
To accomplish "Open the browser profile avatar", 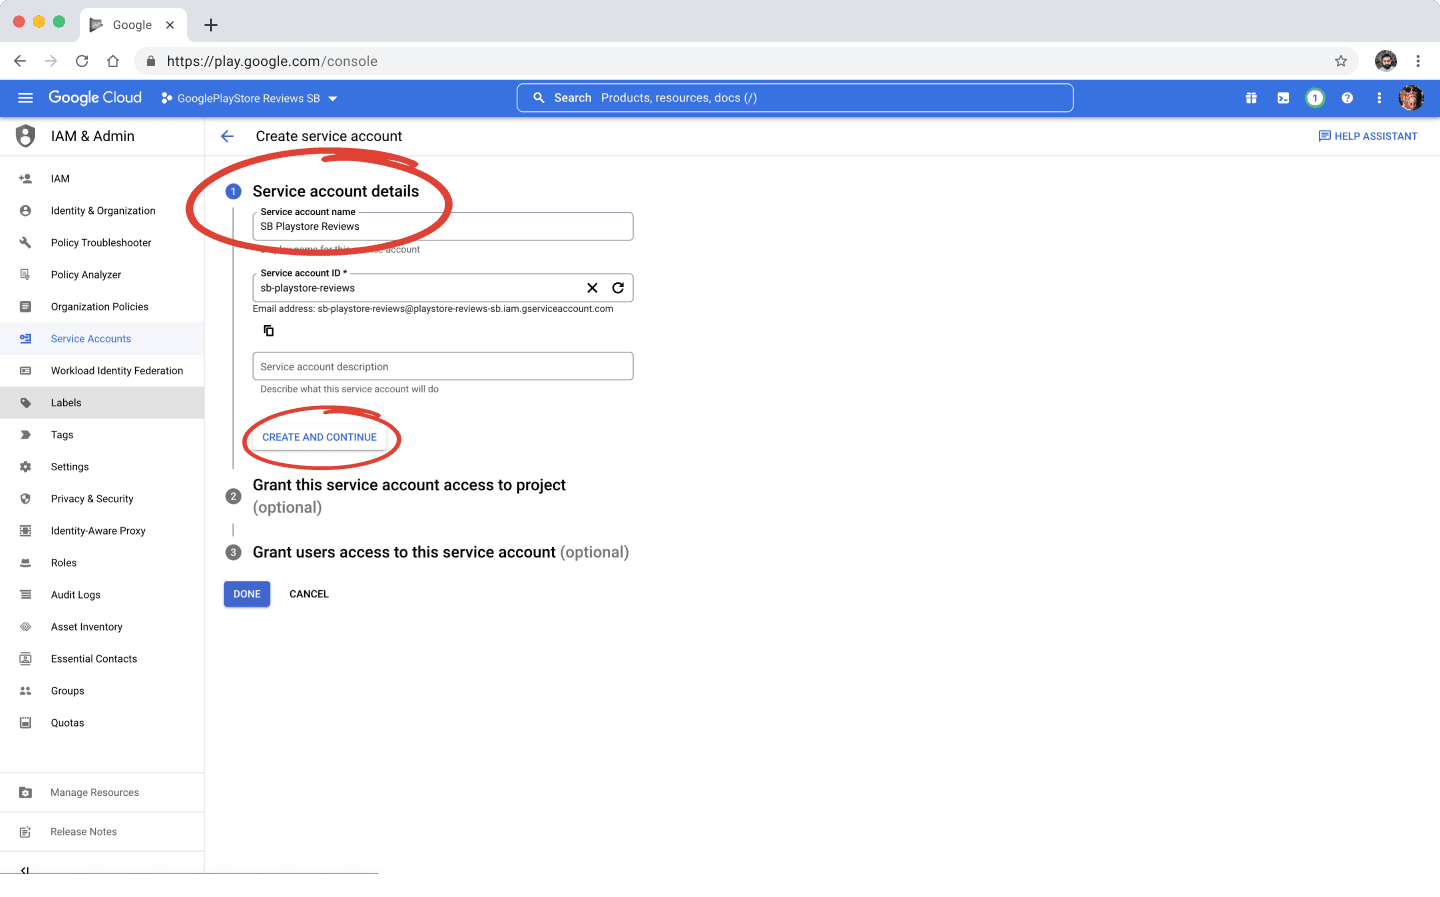I will [1386, 61].
